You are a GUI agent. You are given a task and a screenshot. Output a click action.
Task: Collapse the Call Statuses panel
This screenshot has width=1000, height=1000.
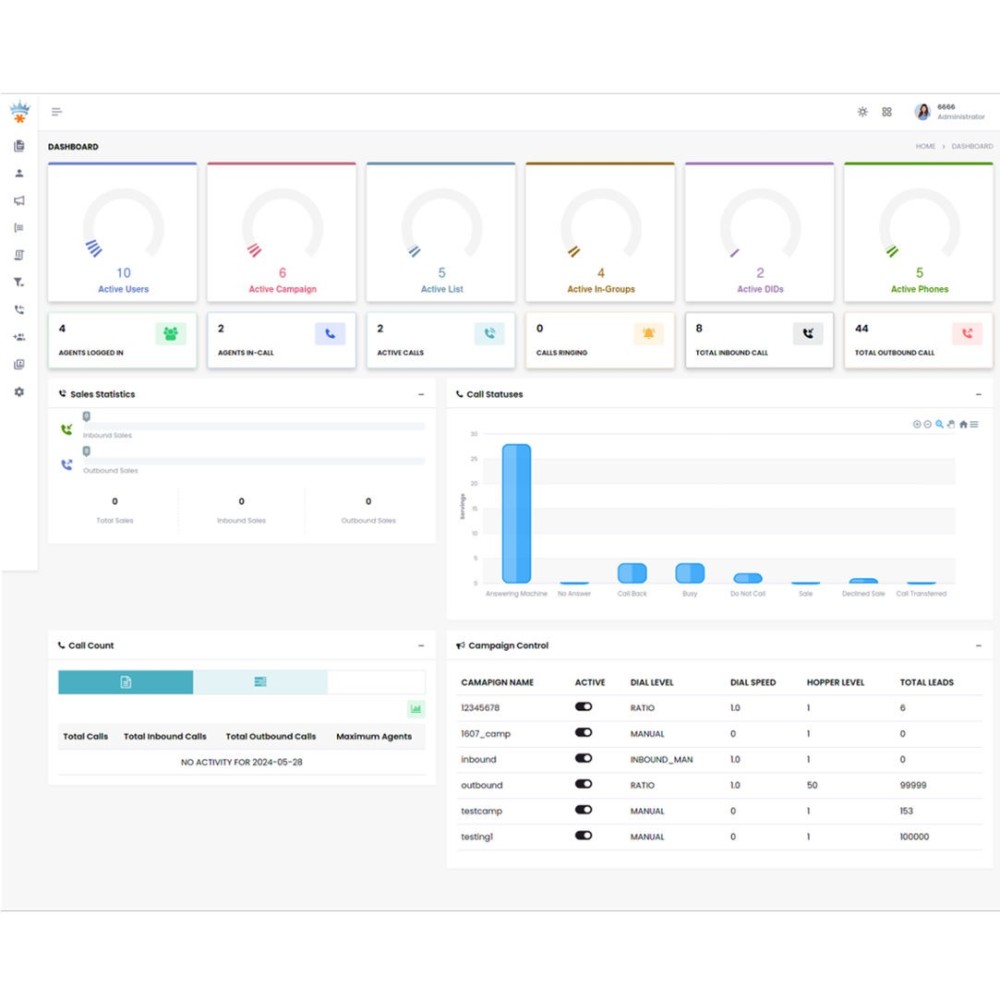pyautogui.click(x=978, y=395)
